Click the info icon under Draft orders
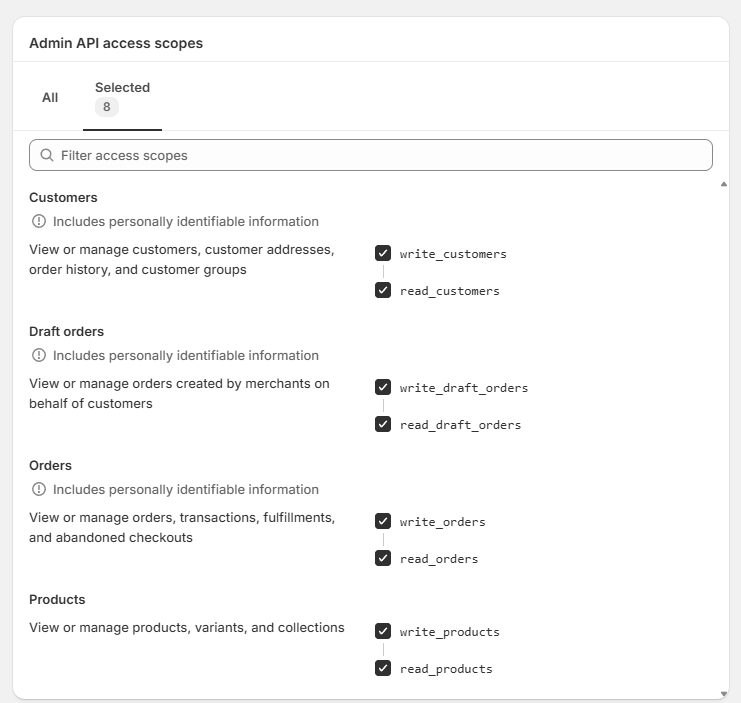 39,355
